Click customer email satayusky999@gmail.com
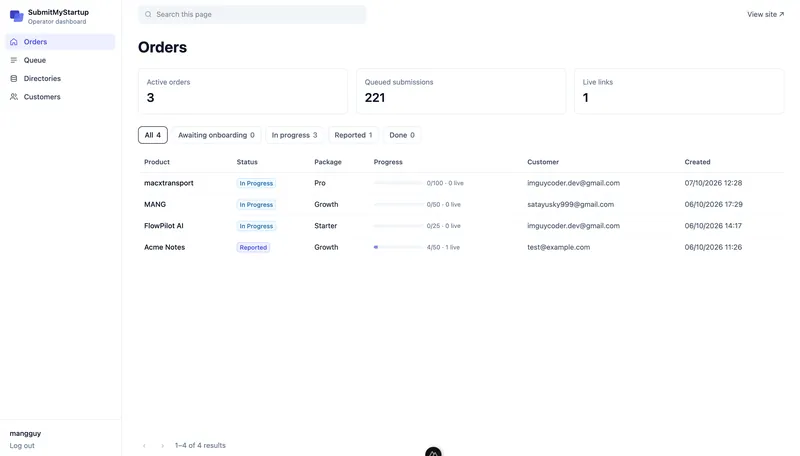The height and width of the screenshot is (456, 800). [x=570, y=205]
